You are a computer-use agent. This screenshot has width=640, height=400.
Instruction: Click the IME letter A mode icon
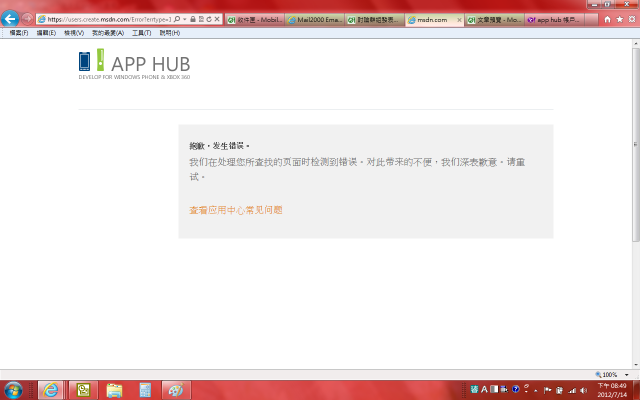click(484, 389)
